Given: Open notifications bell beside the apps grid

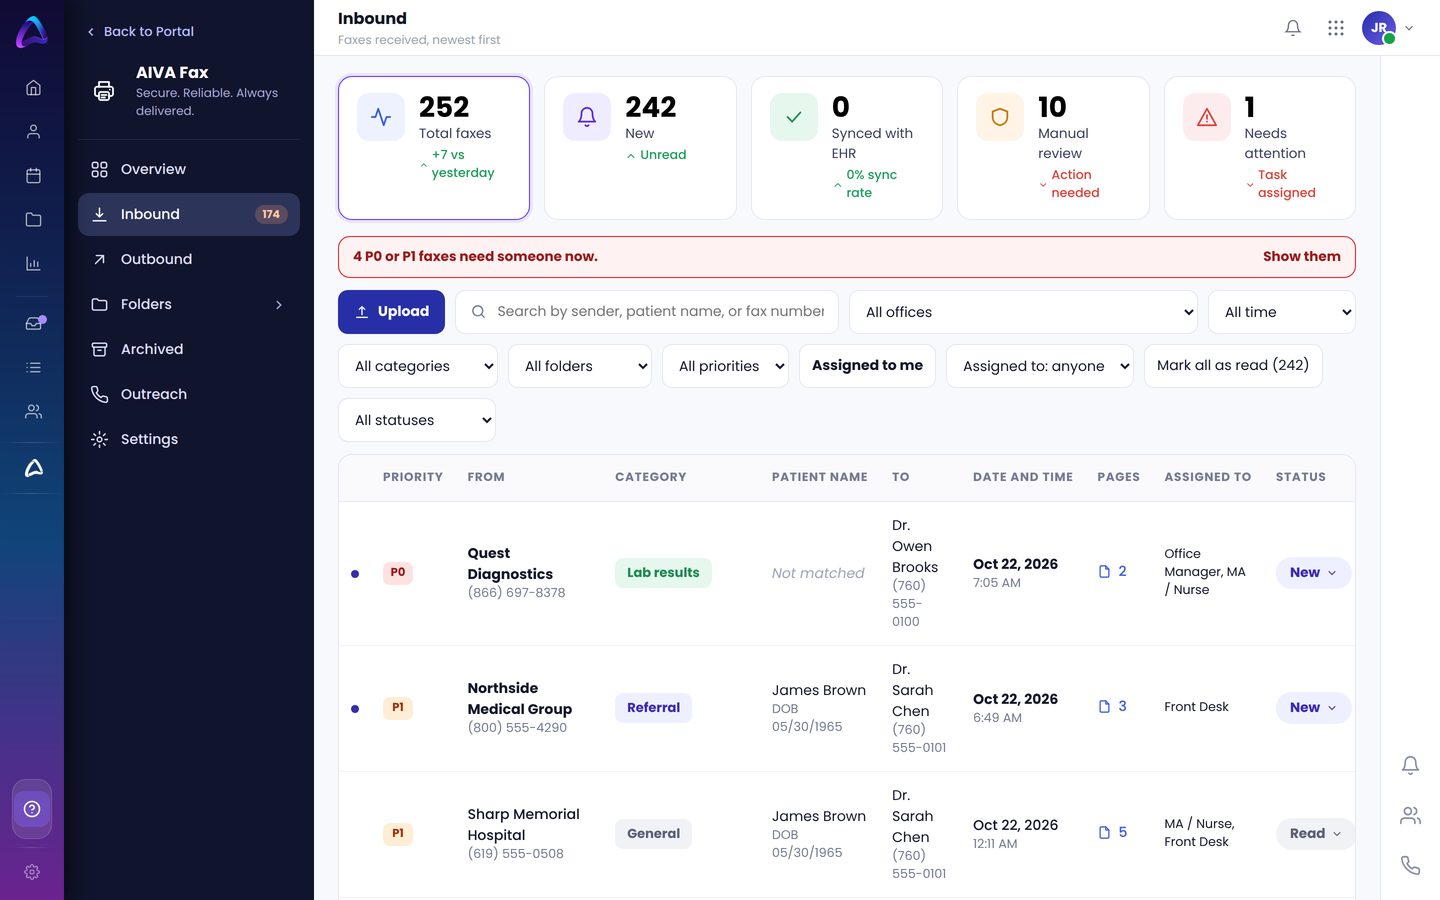Looking at the screenshot, I should [1293, 28].
